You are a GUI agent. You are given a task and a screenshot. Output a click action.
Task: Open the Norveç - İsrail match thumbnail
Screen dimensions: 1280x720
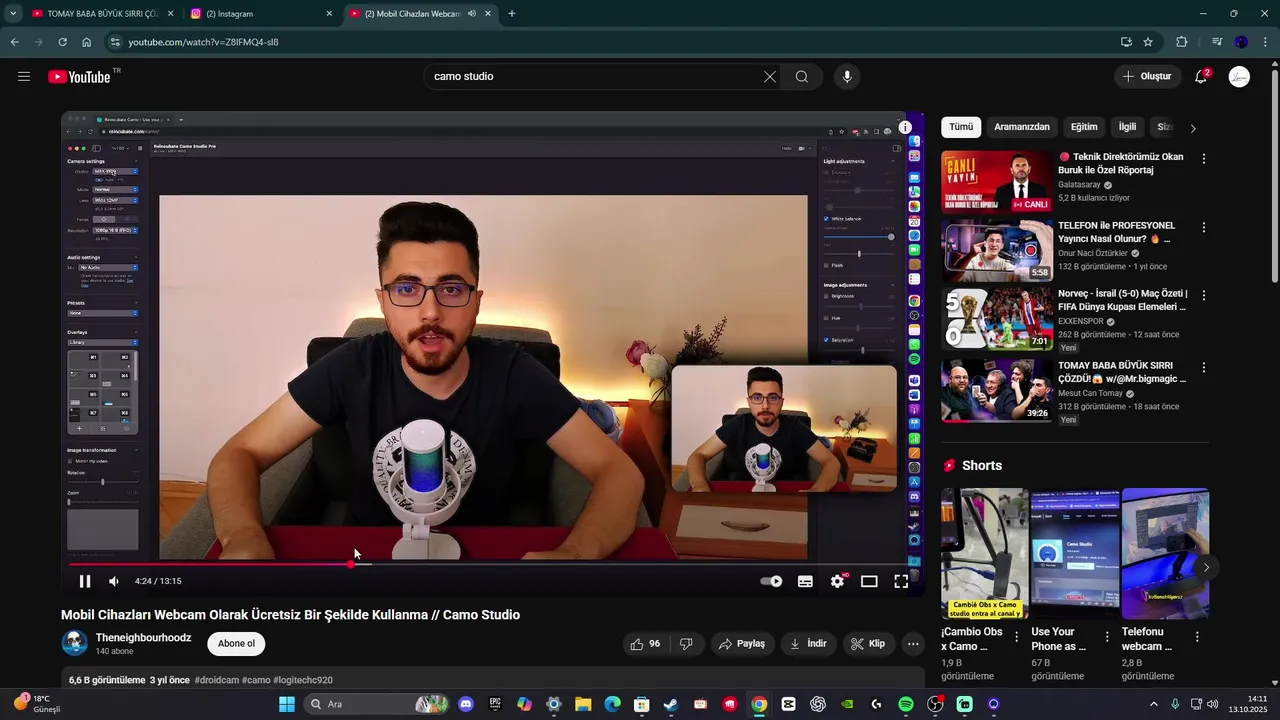click(x=997, y=320)
